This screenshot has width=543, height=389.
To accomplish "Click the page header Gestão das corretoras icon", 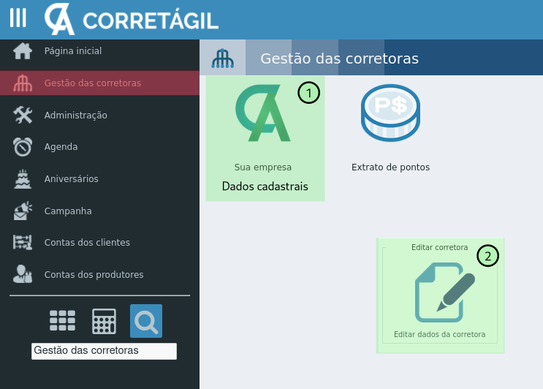I will point(222,58).
